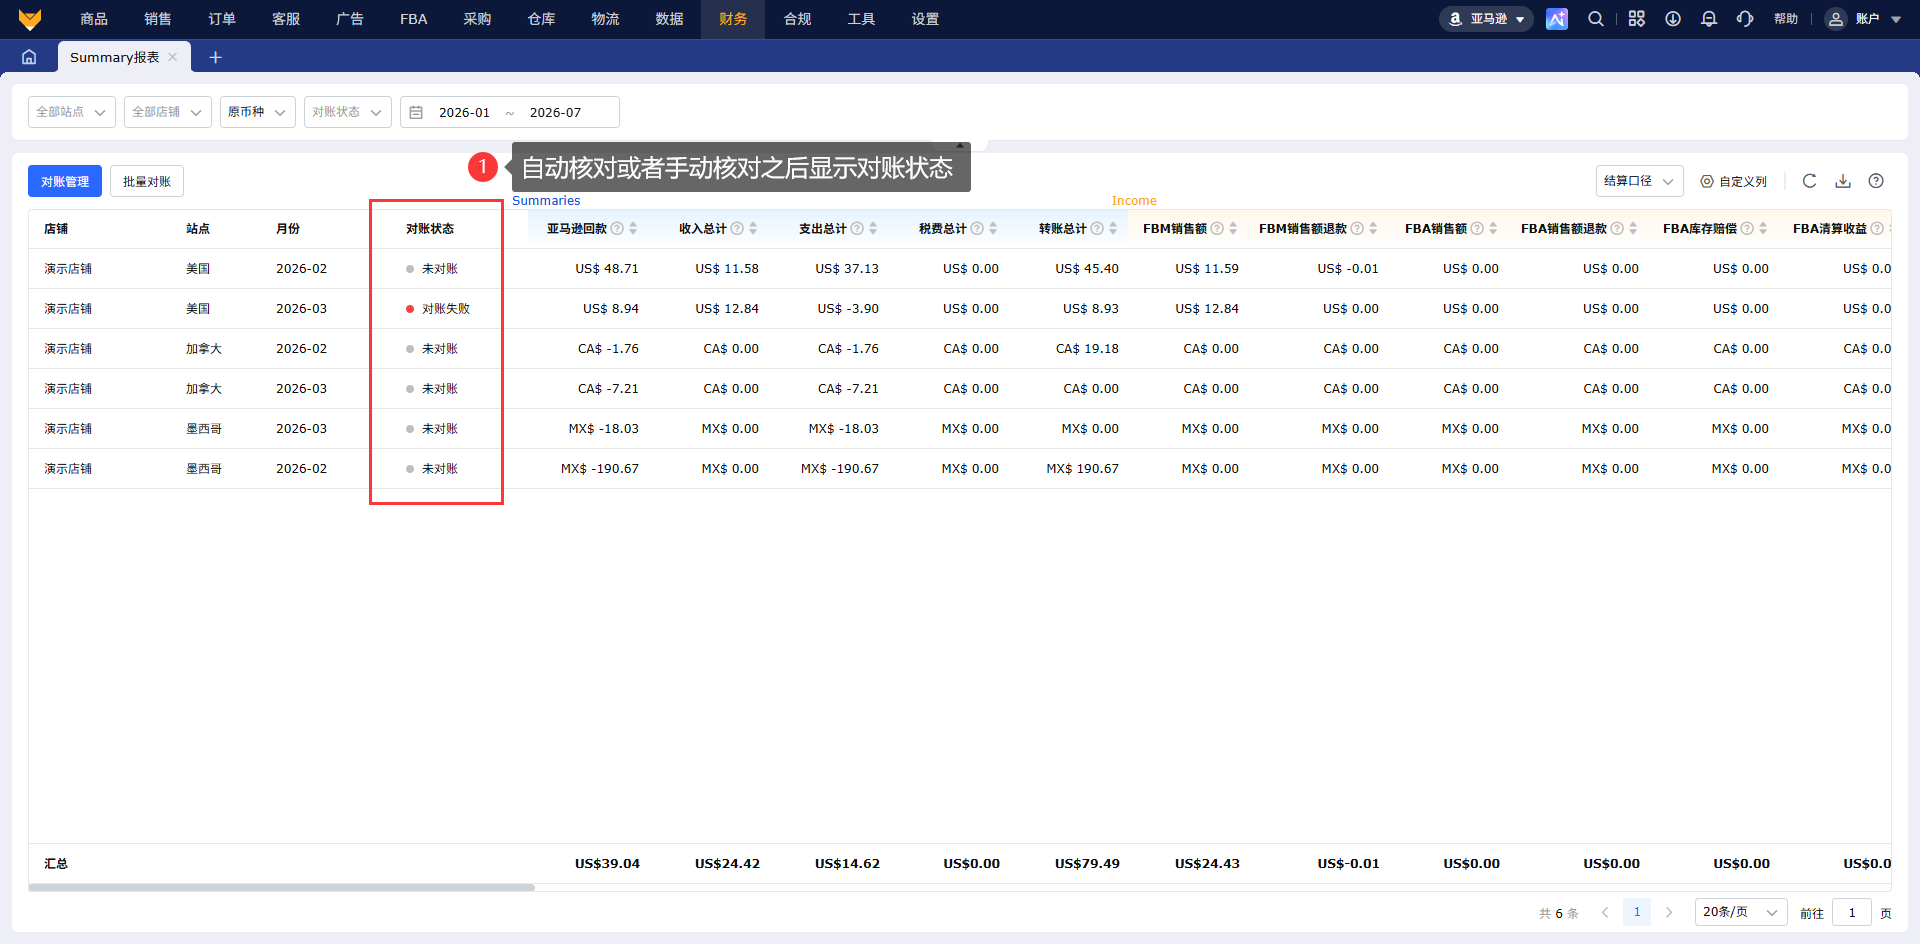Open the 广告 menu

(350, 19)
